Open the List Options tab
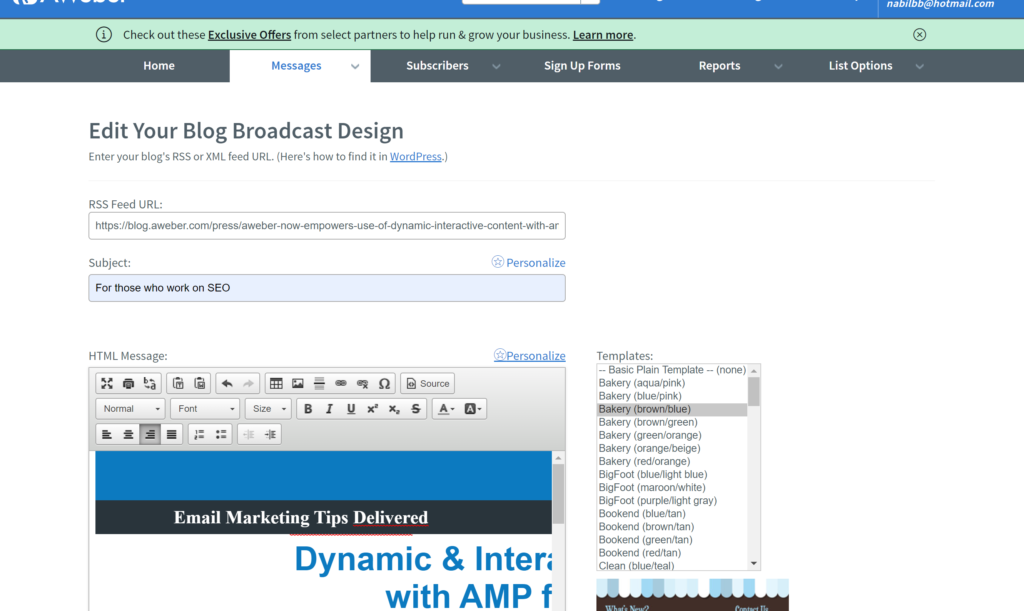Screen dimensions: 1024x611 pyautogui.click(x=860, y=65)
